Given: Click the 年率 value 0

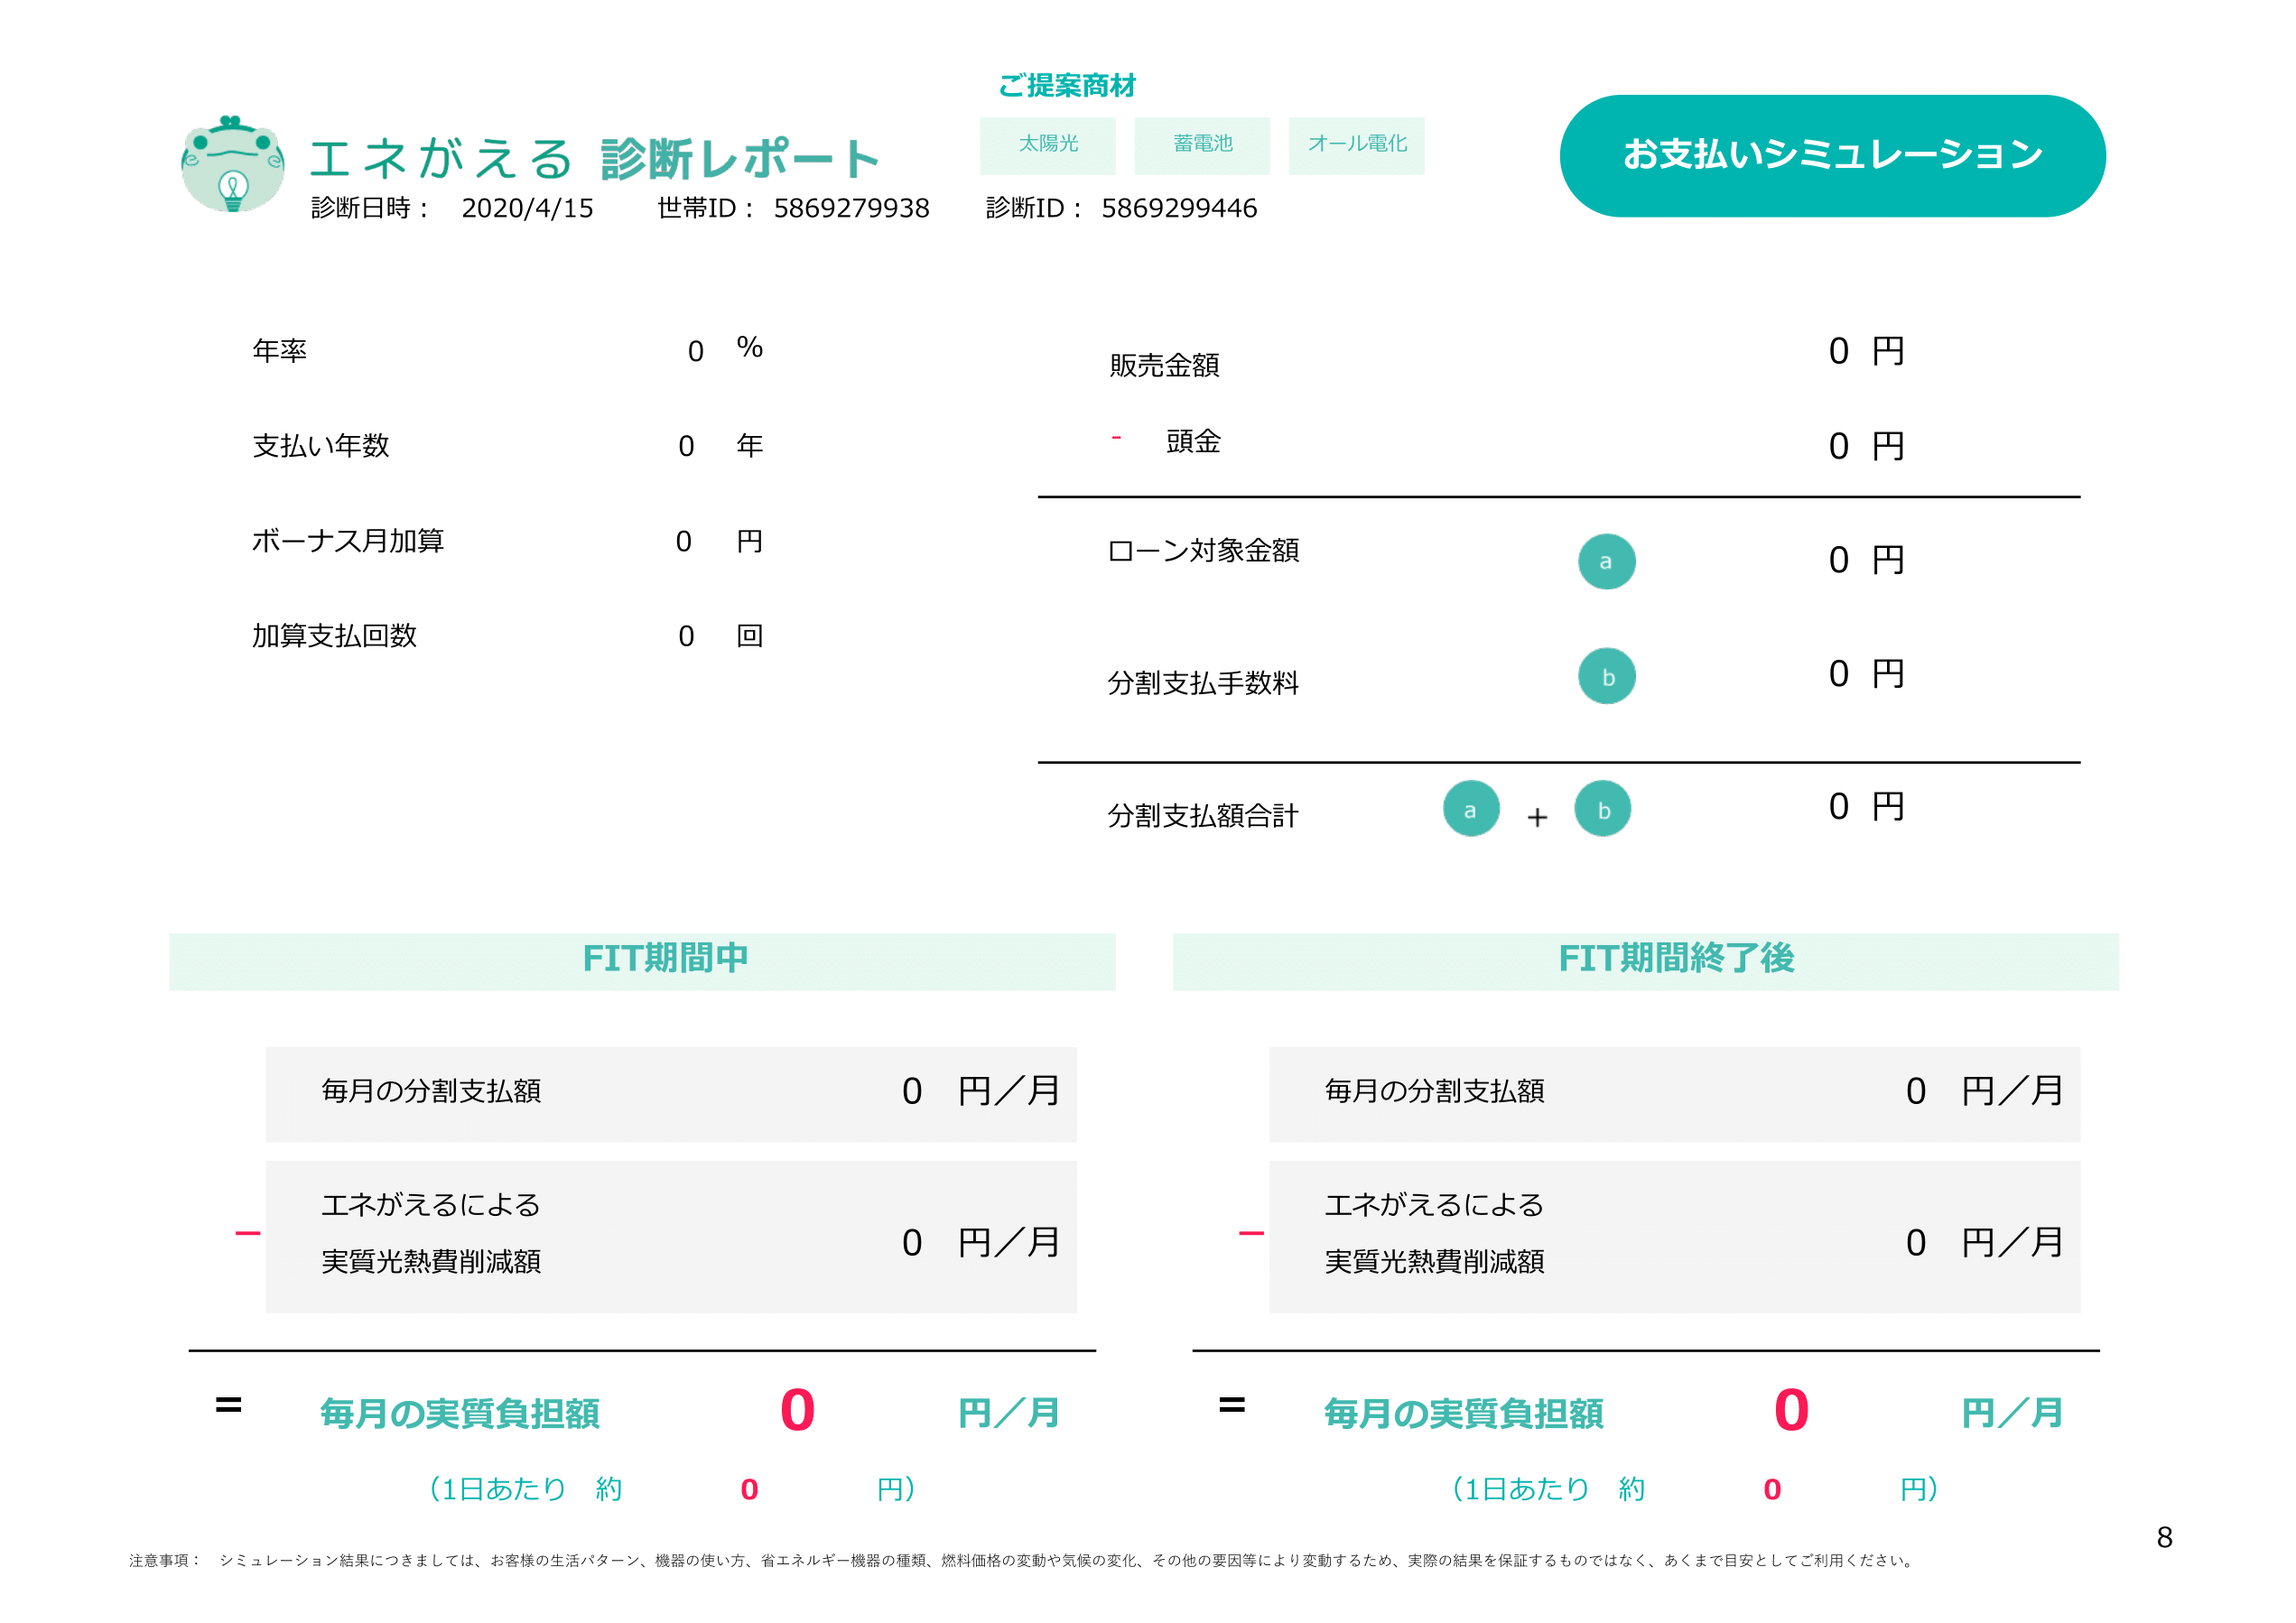Looking at the screenshot, I should (x=696, y=352).
